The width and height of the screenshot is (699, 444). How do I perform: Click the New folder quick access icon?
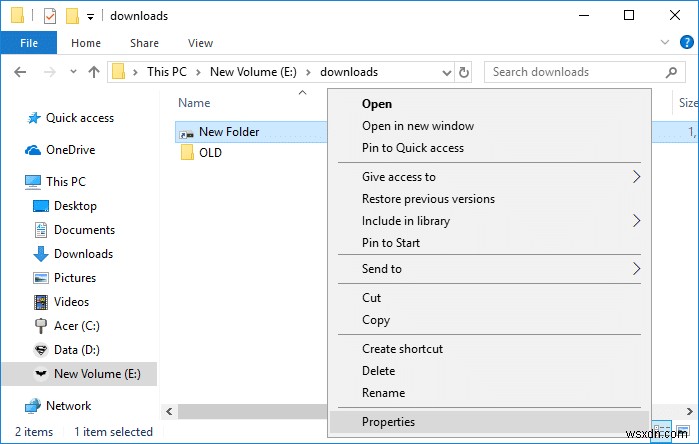coord(72,16)
